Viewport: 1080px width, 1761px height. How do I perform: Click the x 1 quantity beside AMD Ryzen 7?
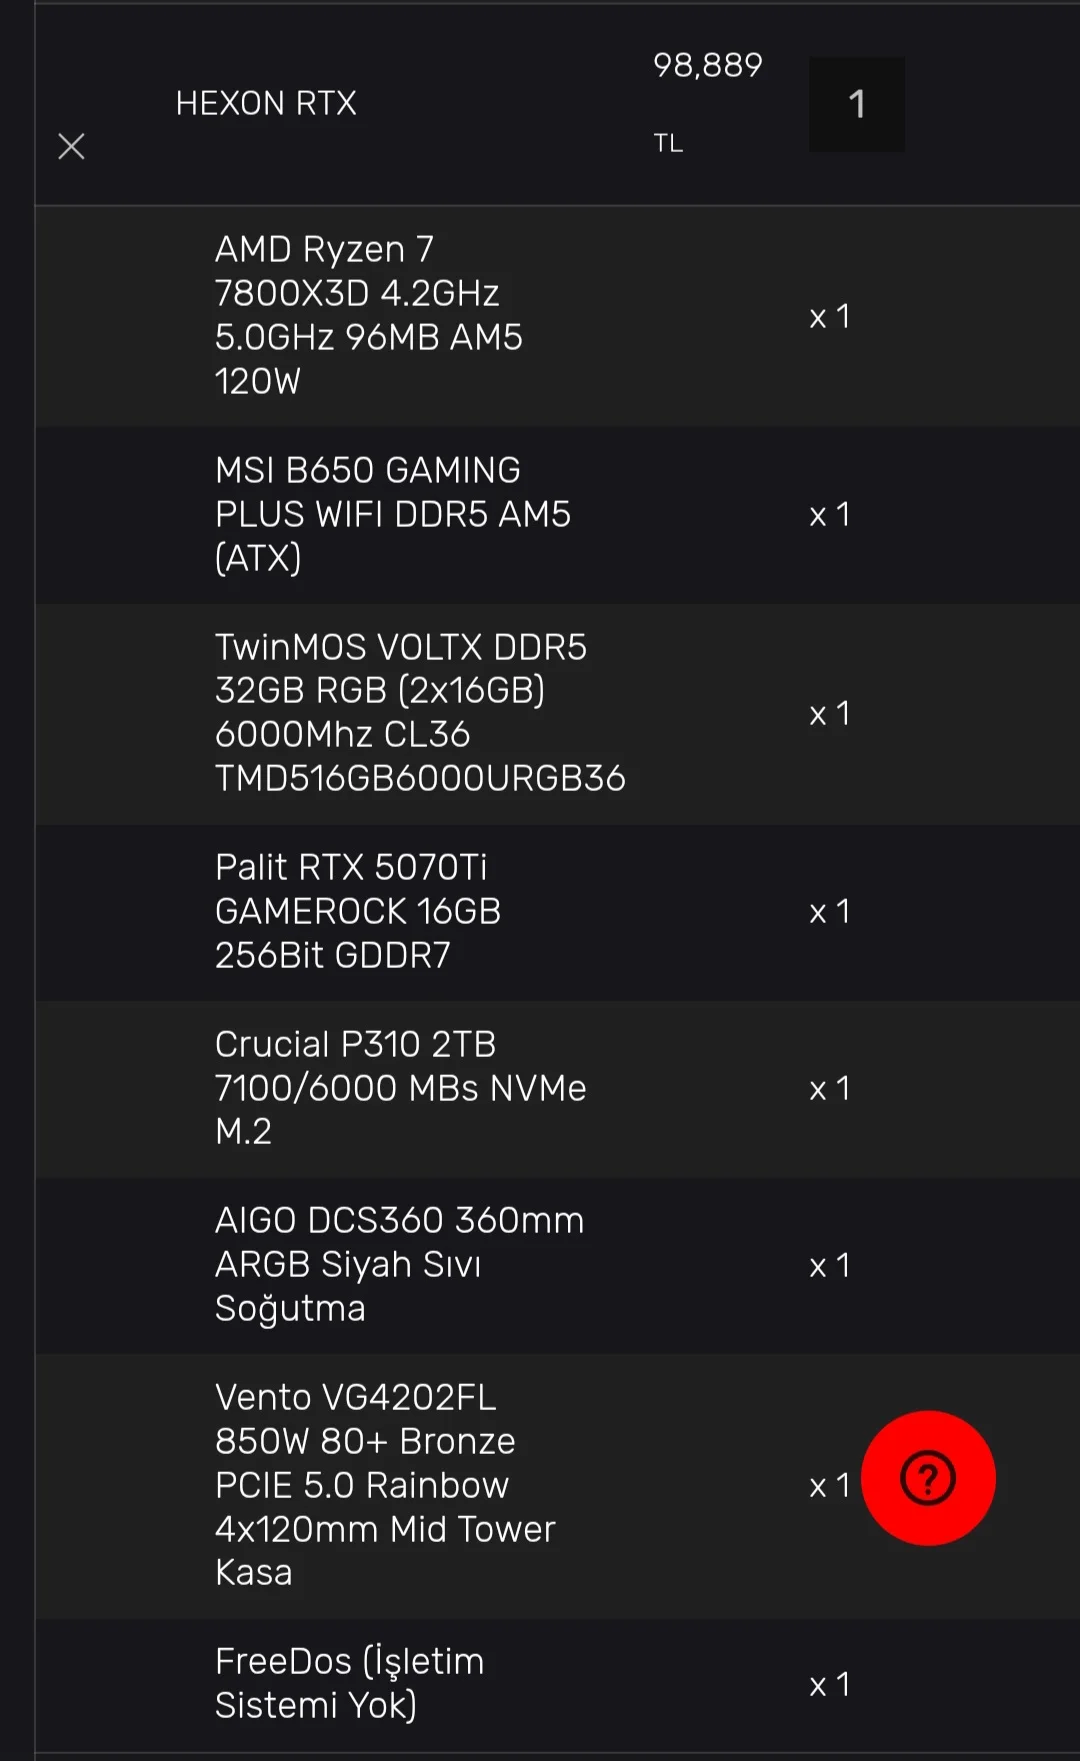(829, 317)
